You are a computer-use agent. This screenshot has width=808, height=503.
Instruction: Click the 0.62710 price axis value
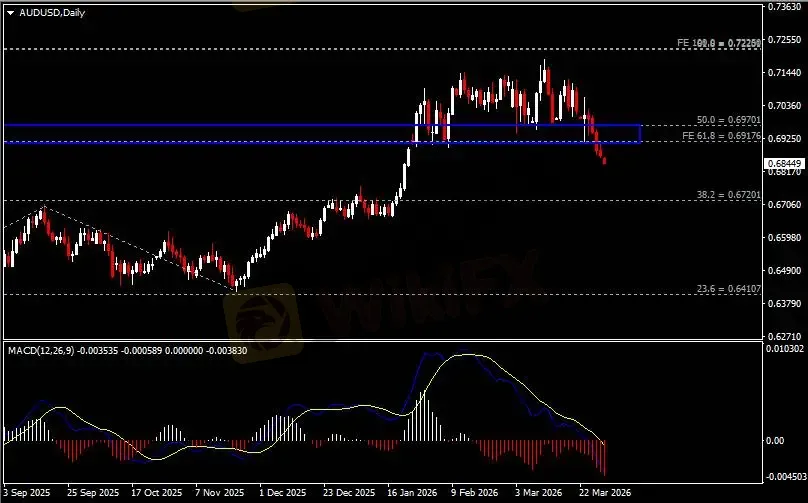click(782, 337)
